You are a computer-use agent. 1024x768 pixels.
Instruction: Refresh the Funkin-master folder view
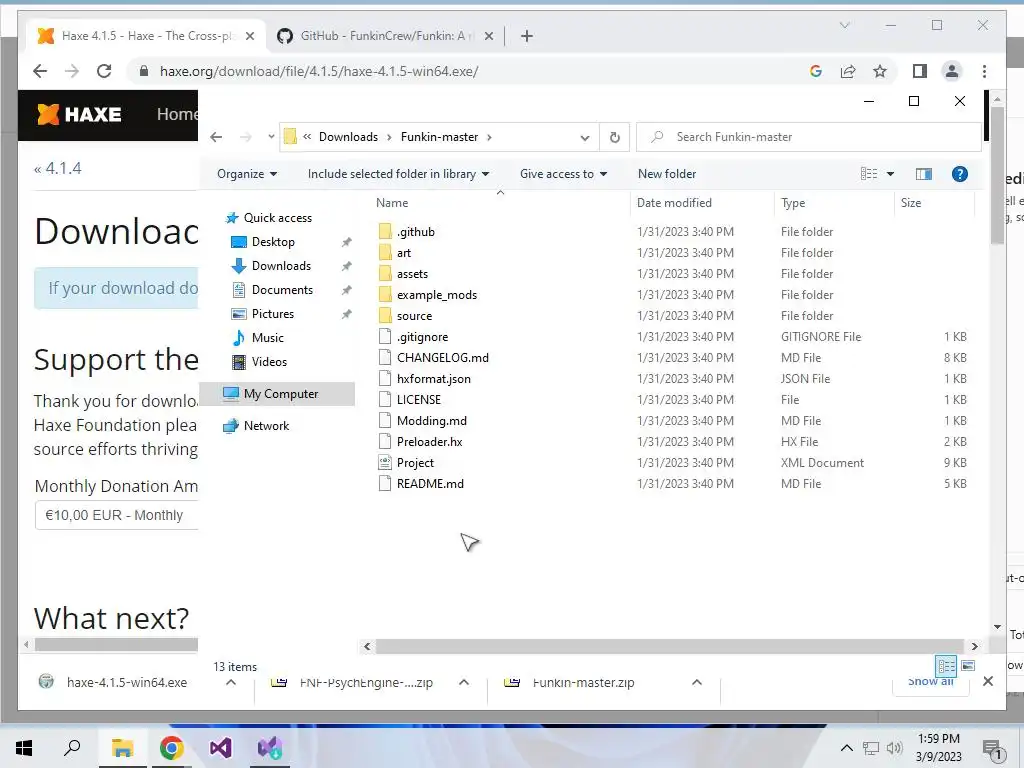pyautogui.click(x=615, y=138)
